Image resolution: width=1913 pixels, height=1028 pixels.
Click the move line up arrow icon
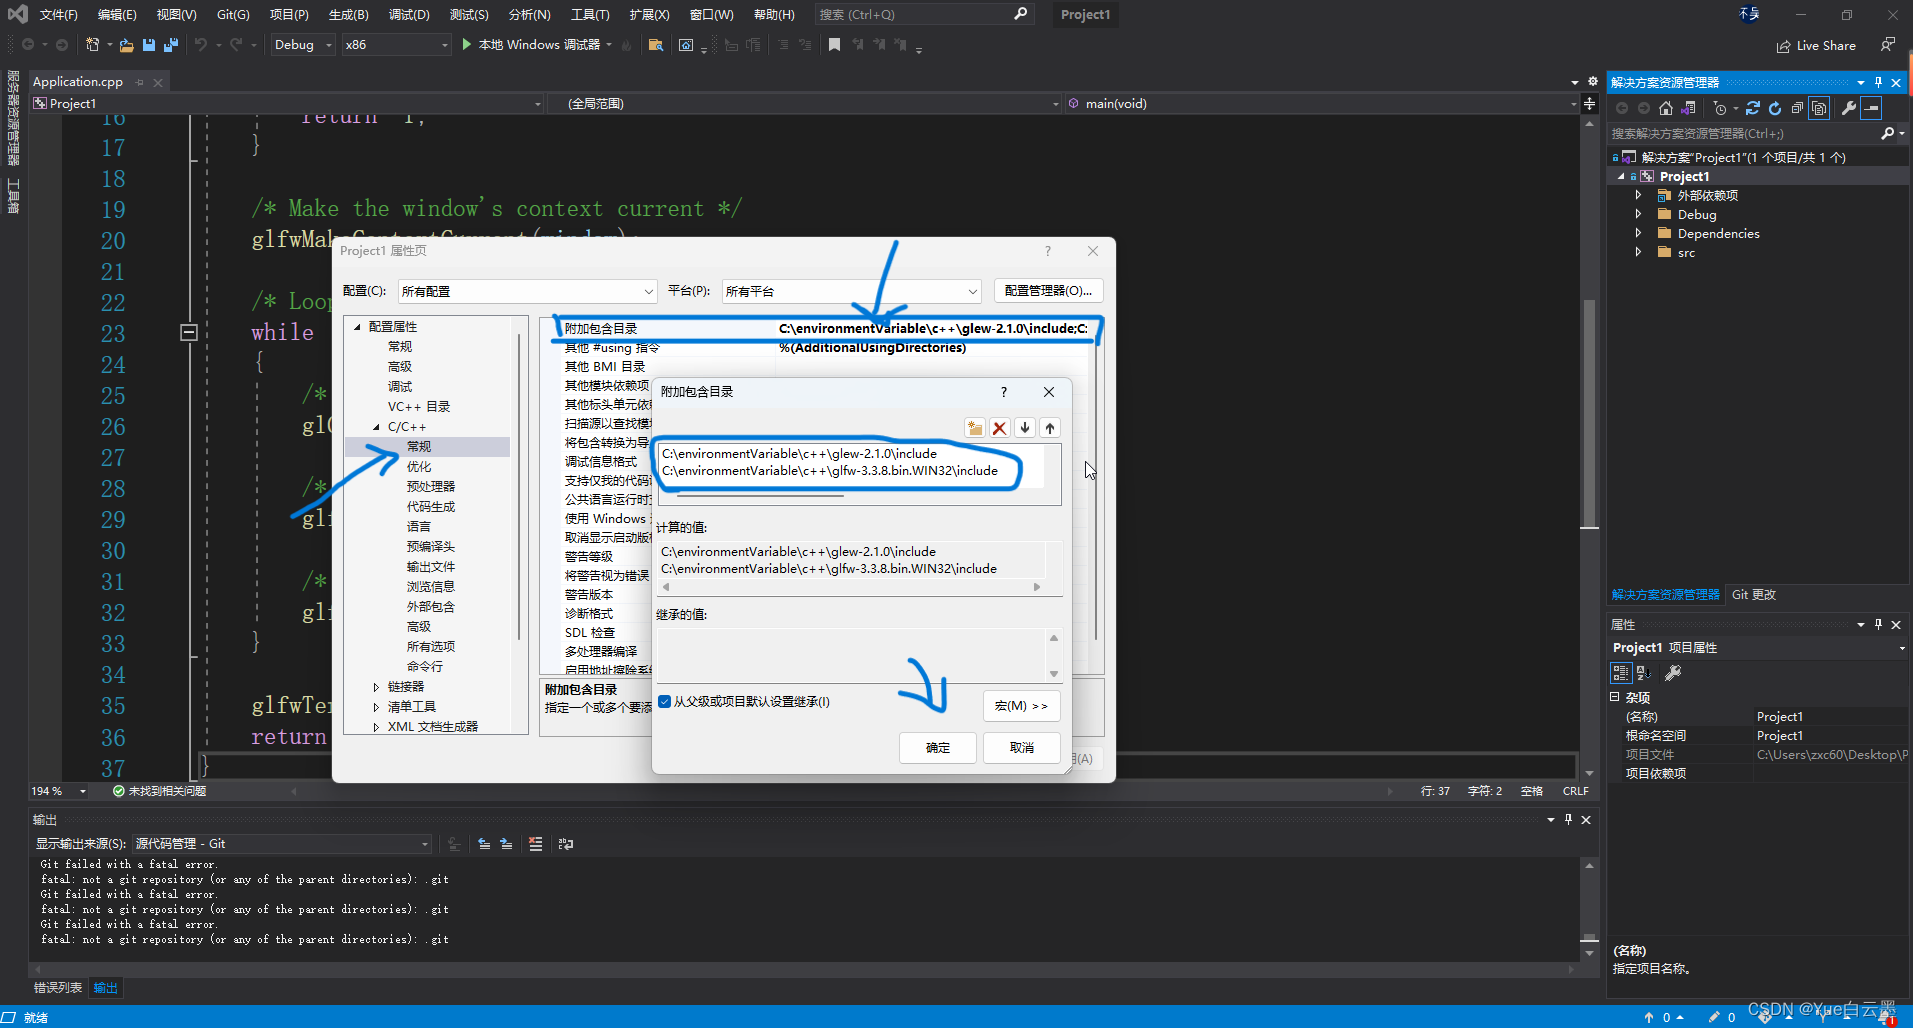(x=1050, y=428)
